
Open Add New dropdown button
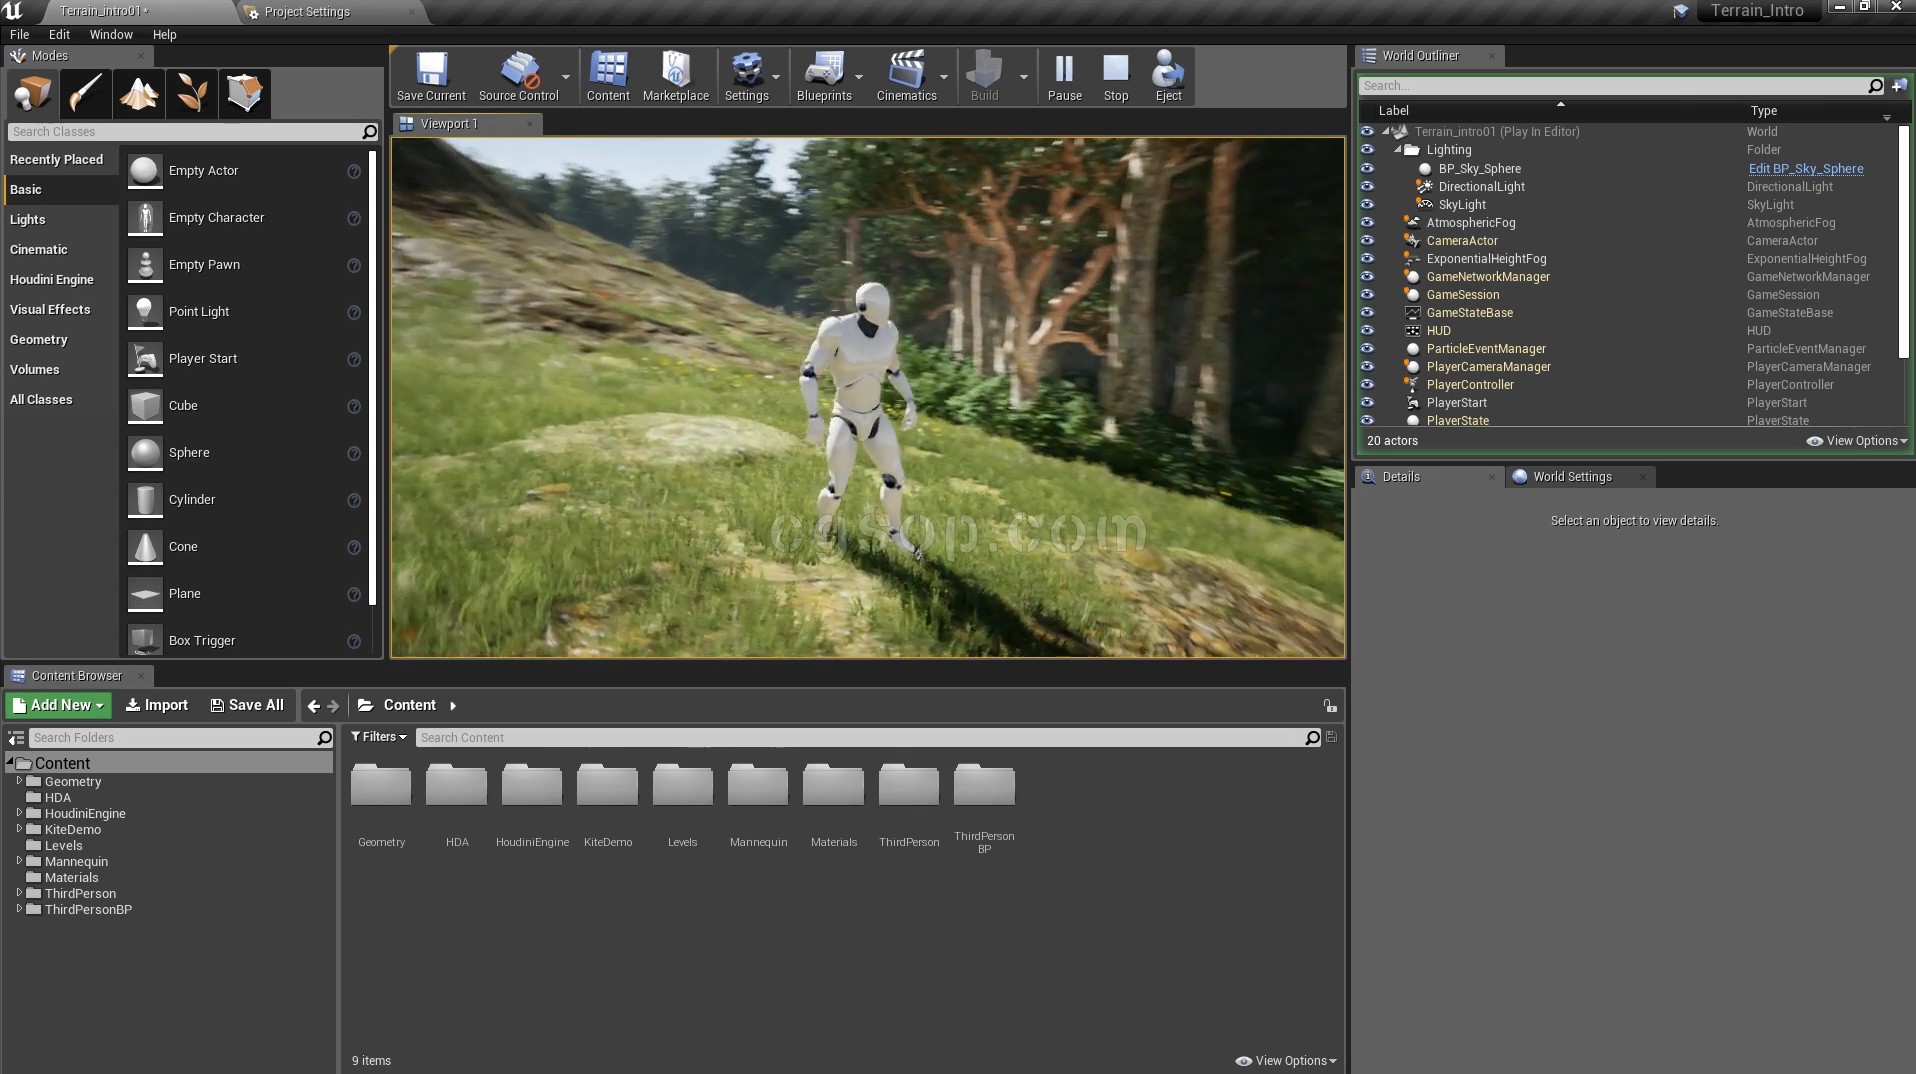tap(58, 705)
